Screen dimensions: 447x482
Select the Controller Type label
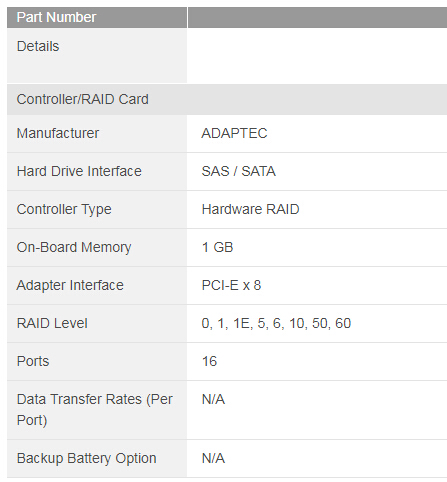(x=64, y=210)
